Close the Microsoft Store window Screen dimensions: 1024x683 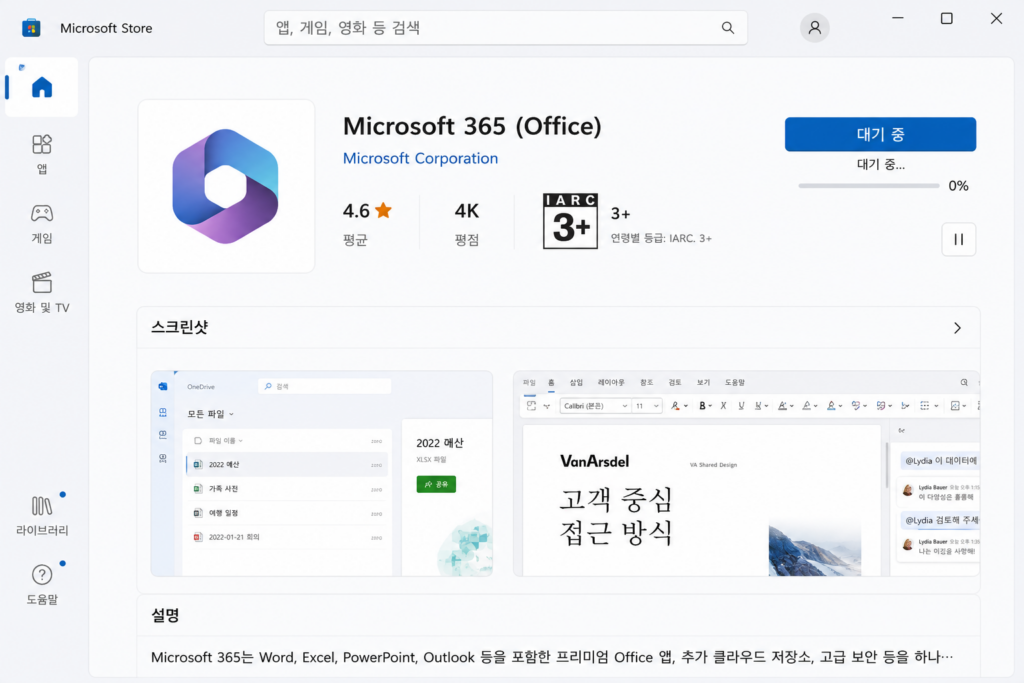pos(996,18)
